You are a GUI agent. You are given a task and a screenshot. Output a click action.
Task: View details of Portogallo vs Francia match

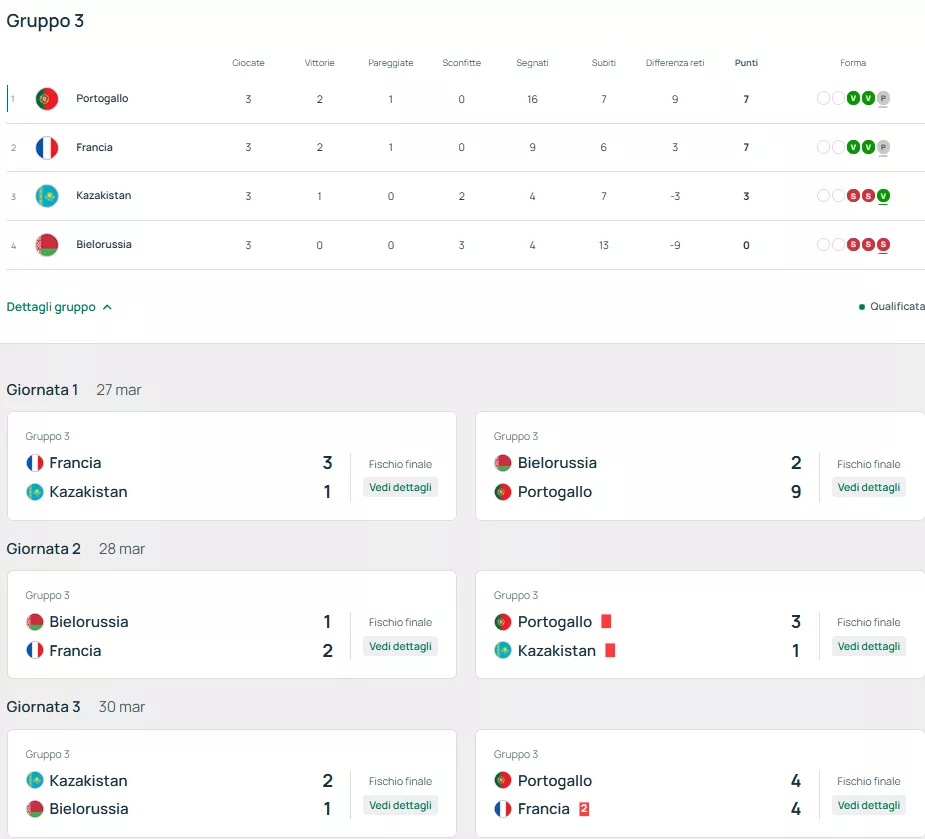tap(868, 805)
